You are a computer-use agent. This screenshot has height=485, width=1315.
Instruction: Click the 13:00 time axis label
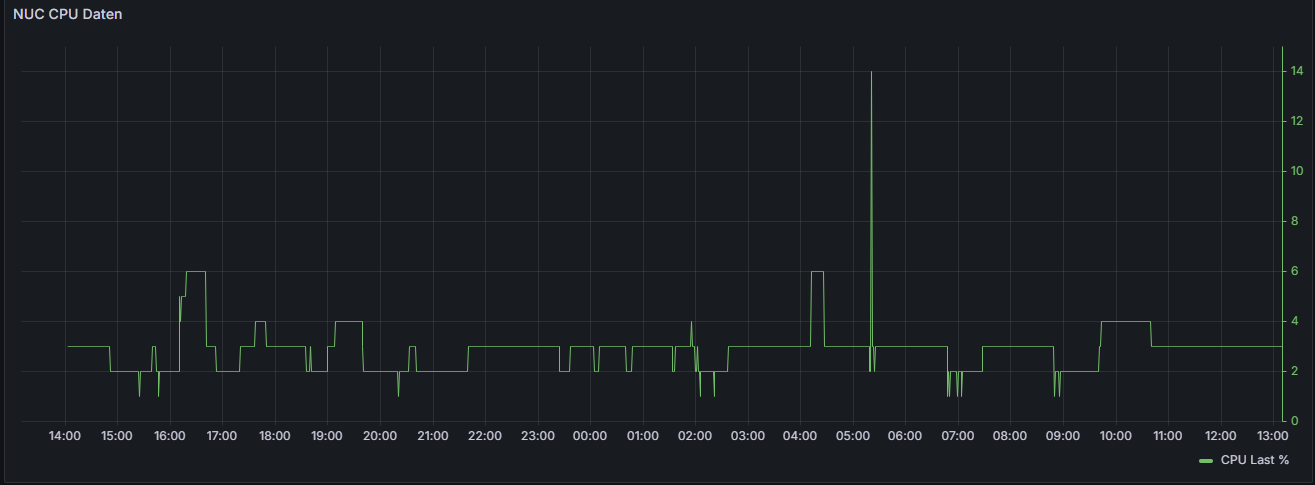click(1272, 436)
